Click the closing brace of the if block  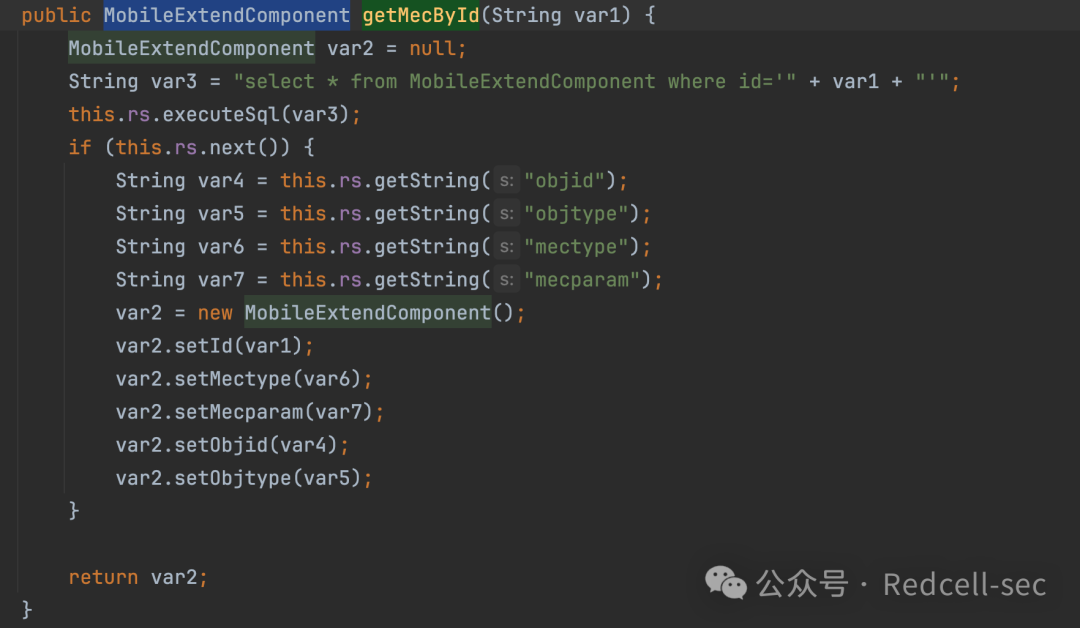click(x=74, y=510)
